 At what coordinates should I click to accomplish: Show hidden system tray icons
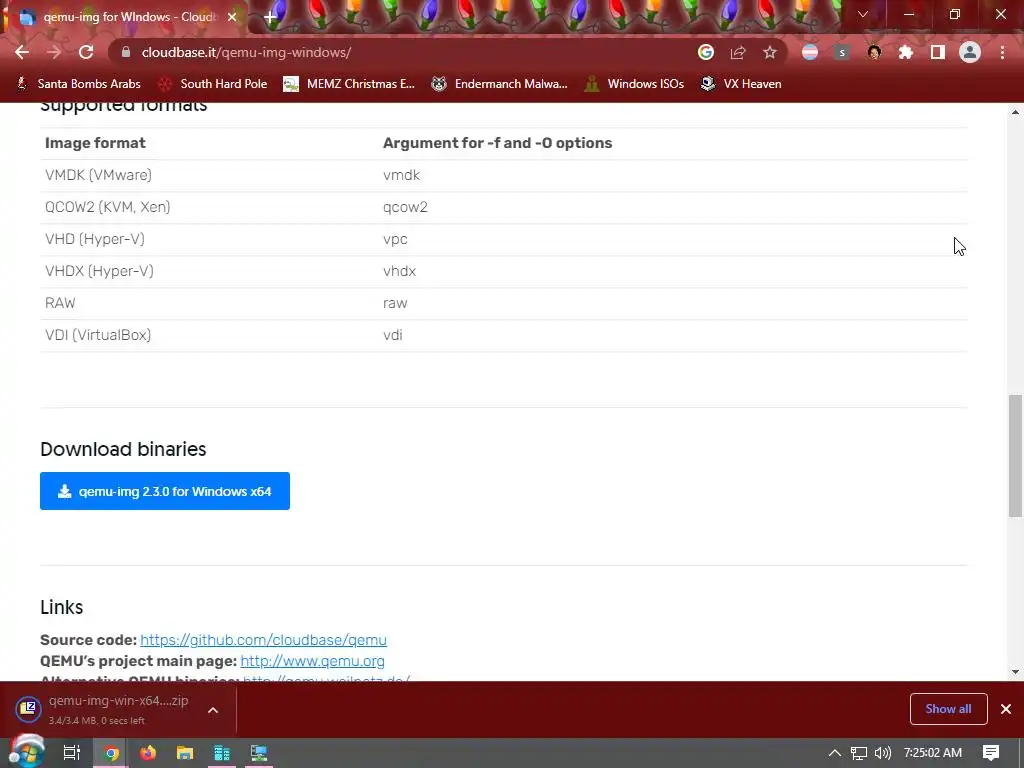click(835, 753)
